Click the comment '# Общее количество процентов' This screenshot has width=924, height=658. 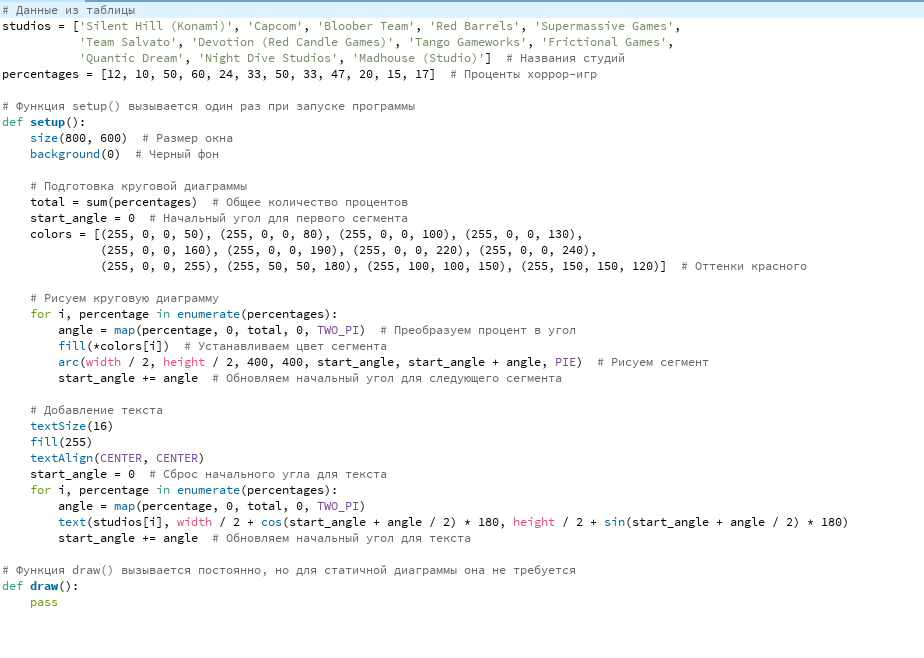click(x=310, y=202)
